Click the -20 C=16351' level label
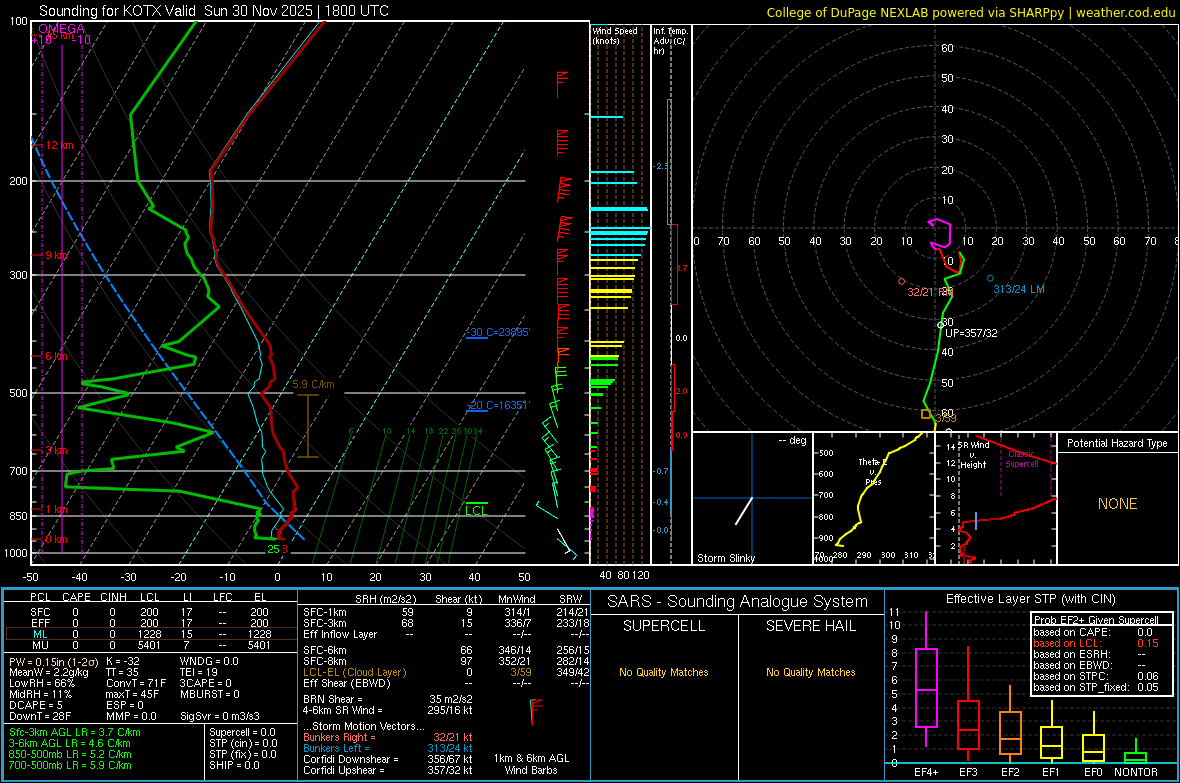This screenshot has height=783, width=1180. pyautogui.click(x=498, y=405)
